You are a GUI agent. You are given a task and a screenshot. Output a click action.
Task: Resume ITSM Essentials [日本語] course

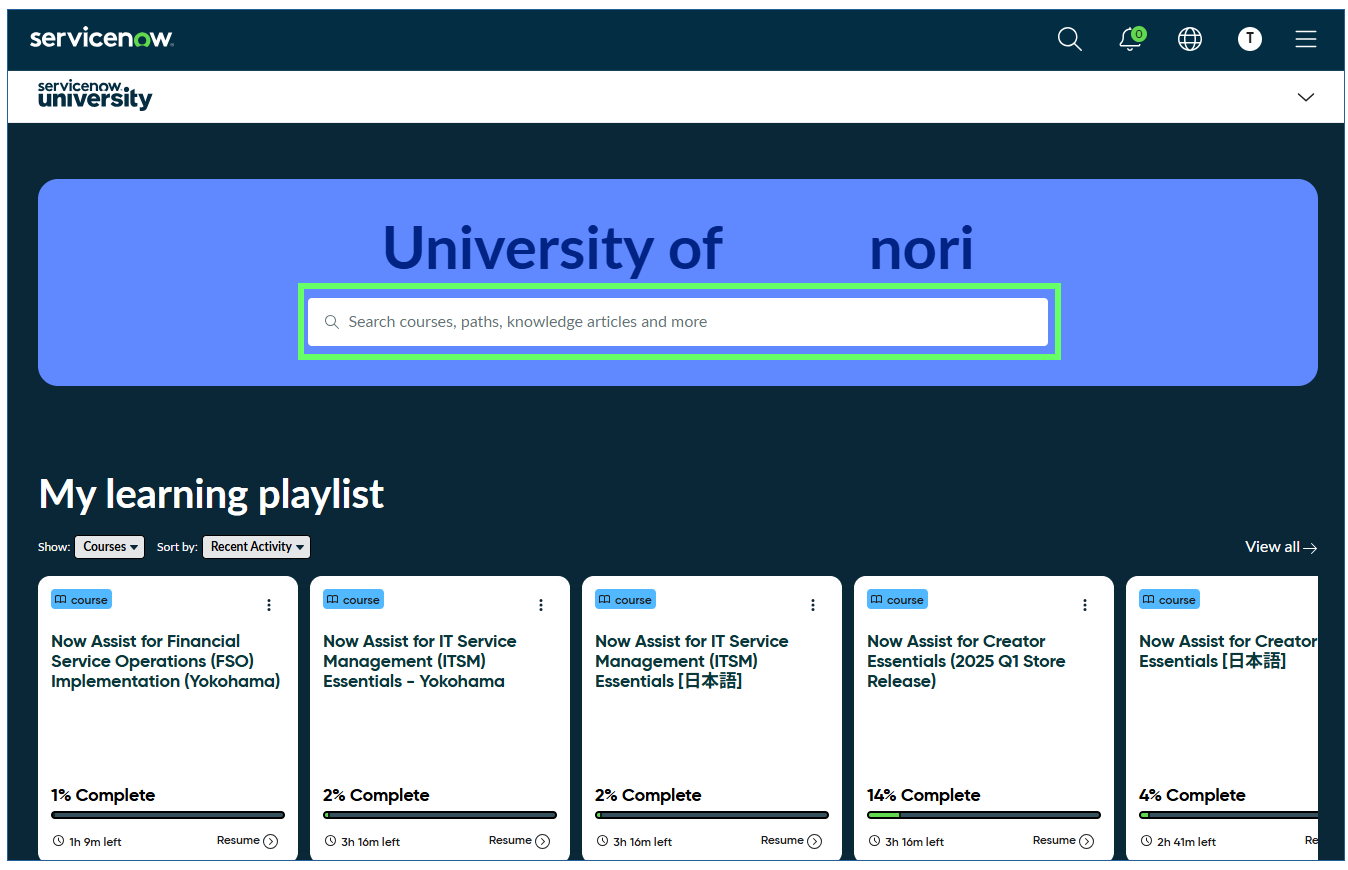[792, 841]
